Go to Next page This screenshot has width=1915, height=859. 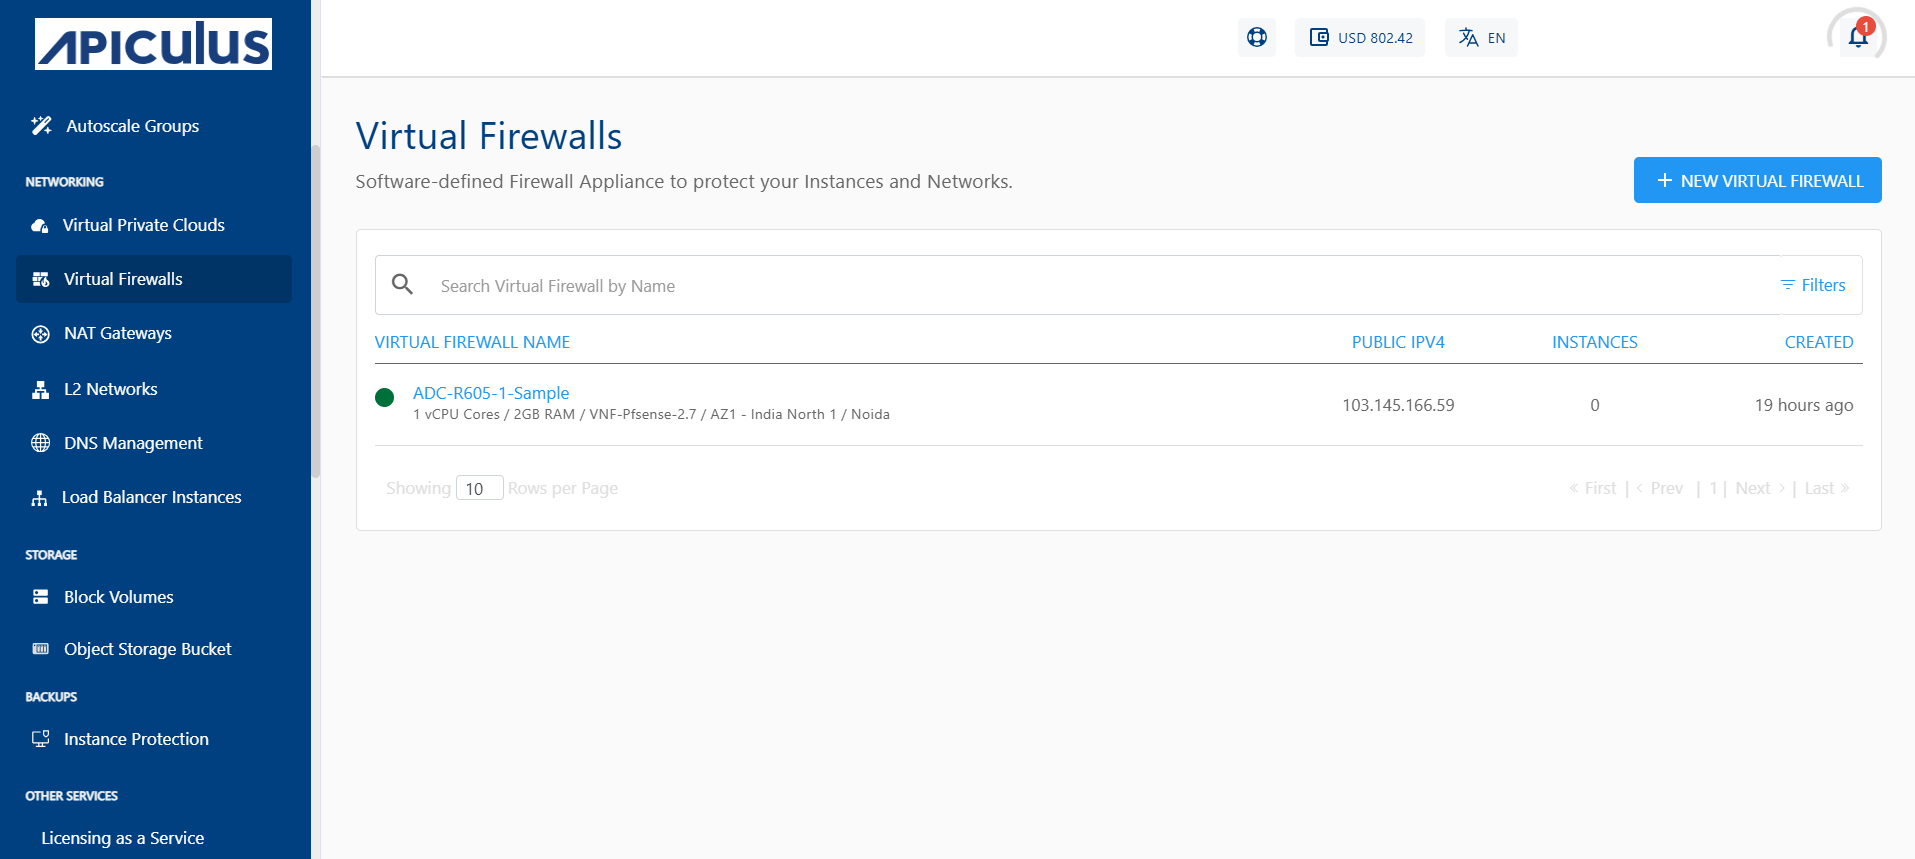[1761, 488]
